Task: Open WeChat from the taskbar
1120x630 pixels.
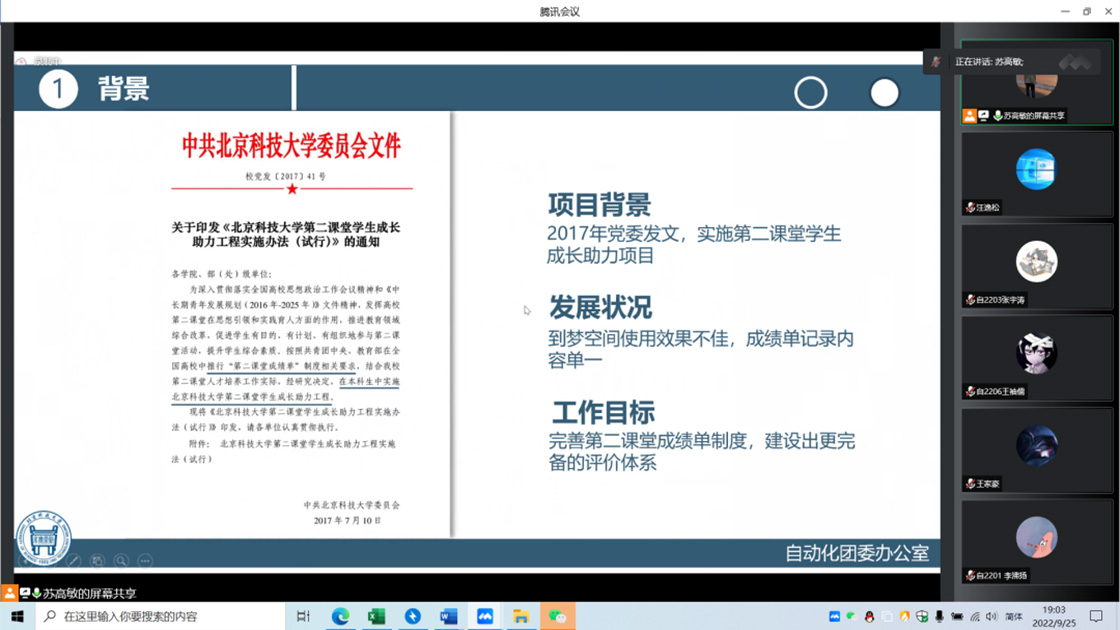Action: coord(557,616)
